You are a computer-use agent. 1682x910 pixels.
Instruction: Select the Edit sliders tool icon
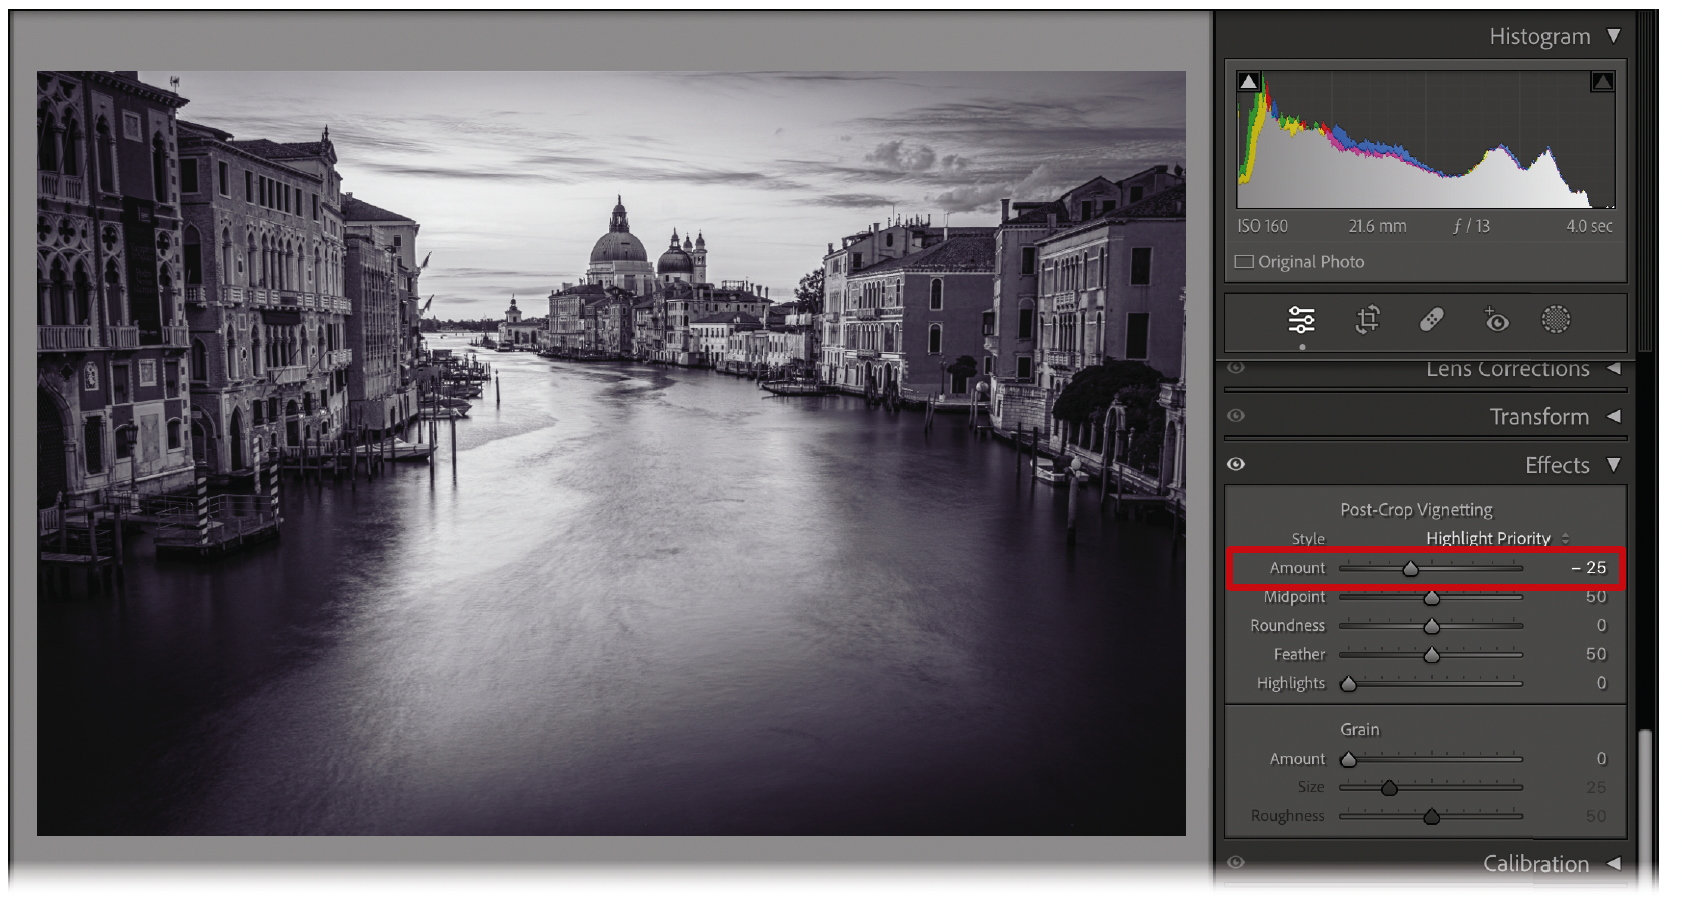point(1301,320)
